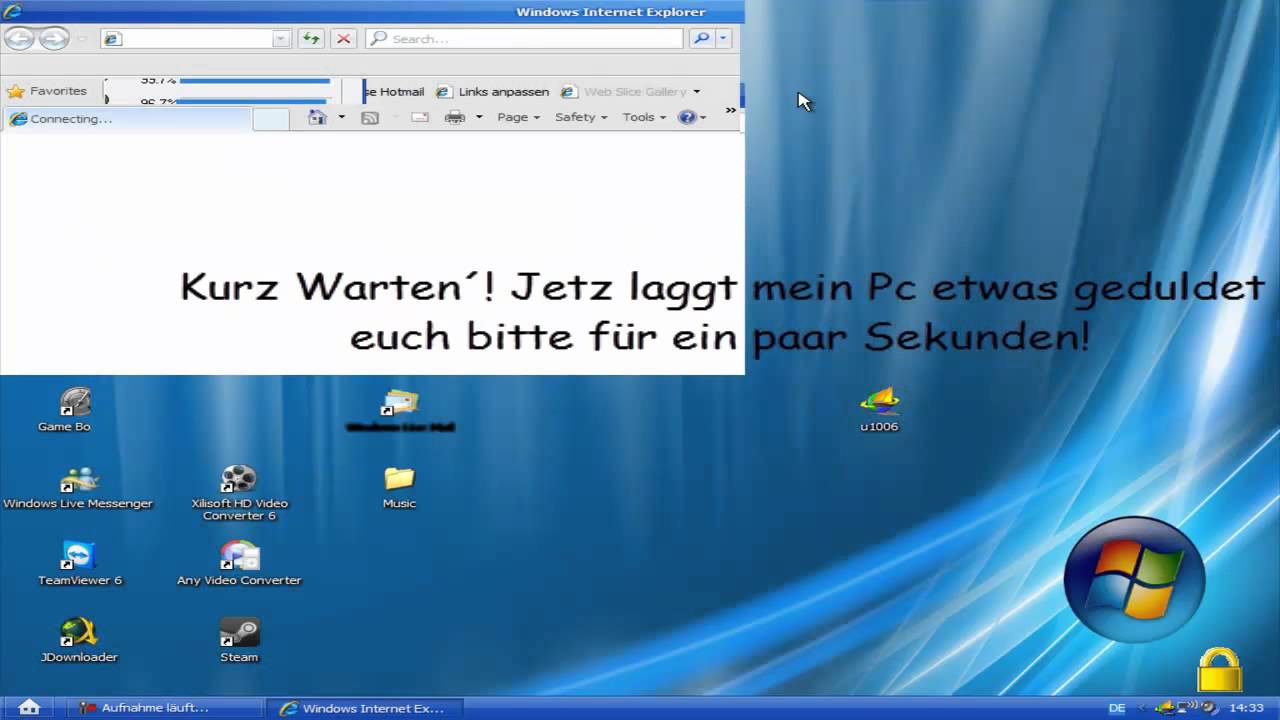Click the Windows logo orb
The image size is (1280, 720).
[1134, 580]
